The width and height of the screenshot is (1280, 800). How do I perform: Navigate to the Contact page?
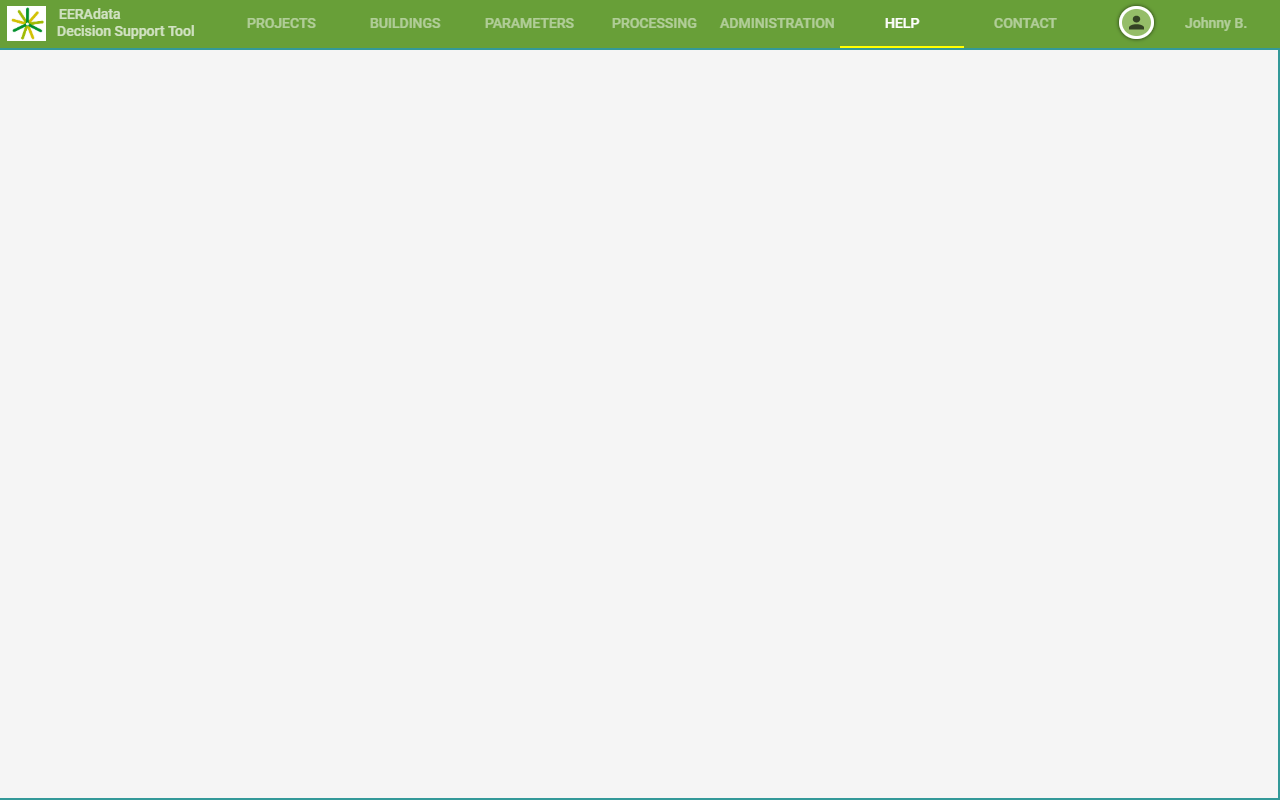(1025, 23)
